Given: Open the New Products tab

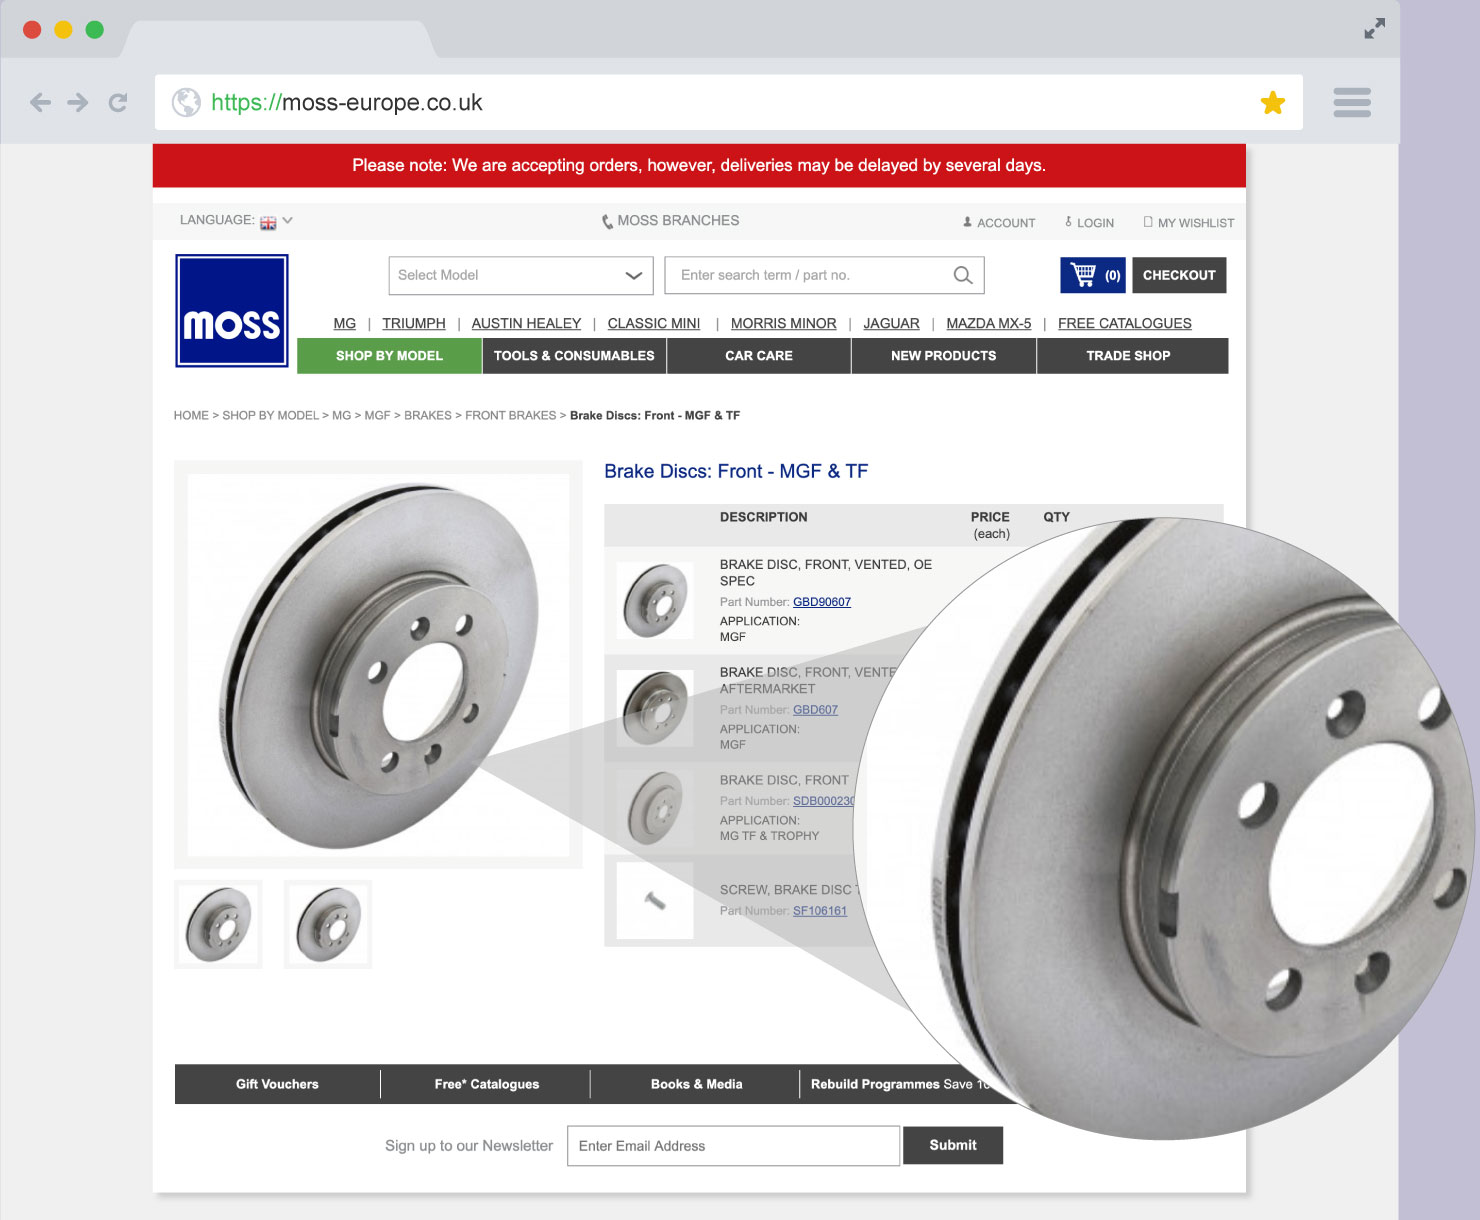Looking at the screenshot, I should pos(944,356).
